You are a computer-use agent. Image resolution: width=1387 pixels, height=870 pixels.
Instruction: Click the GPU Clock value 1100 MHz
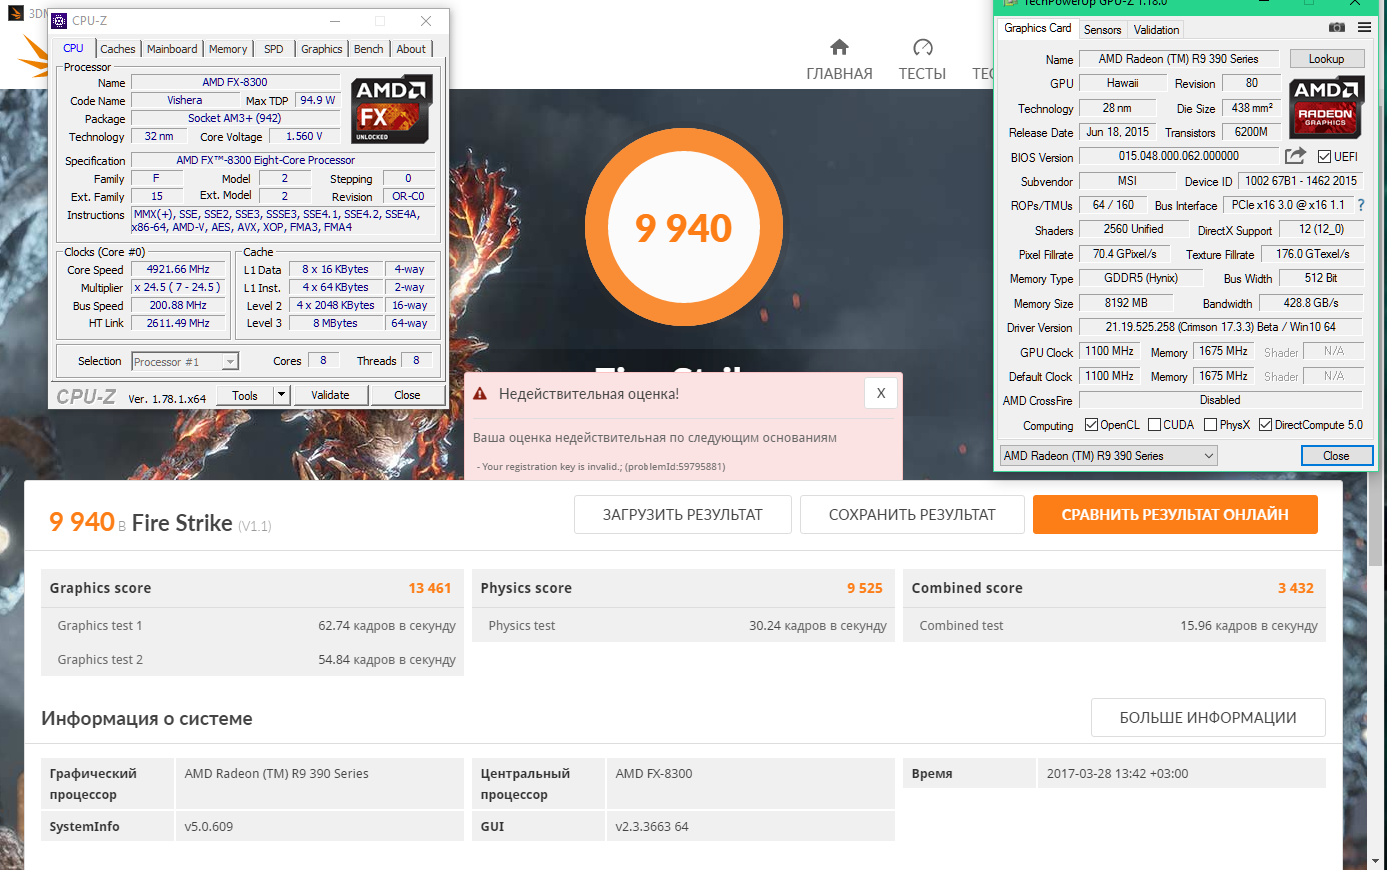click(1109, 352)
